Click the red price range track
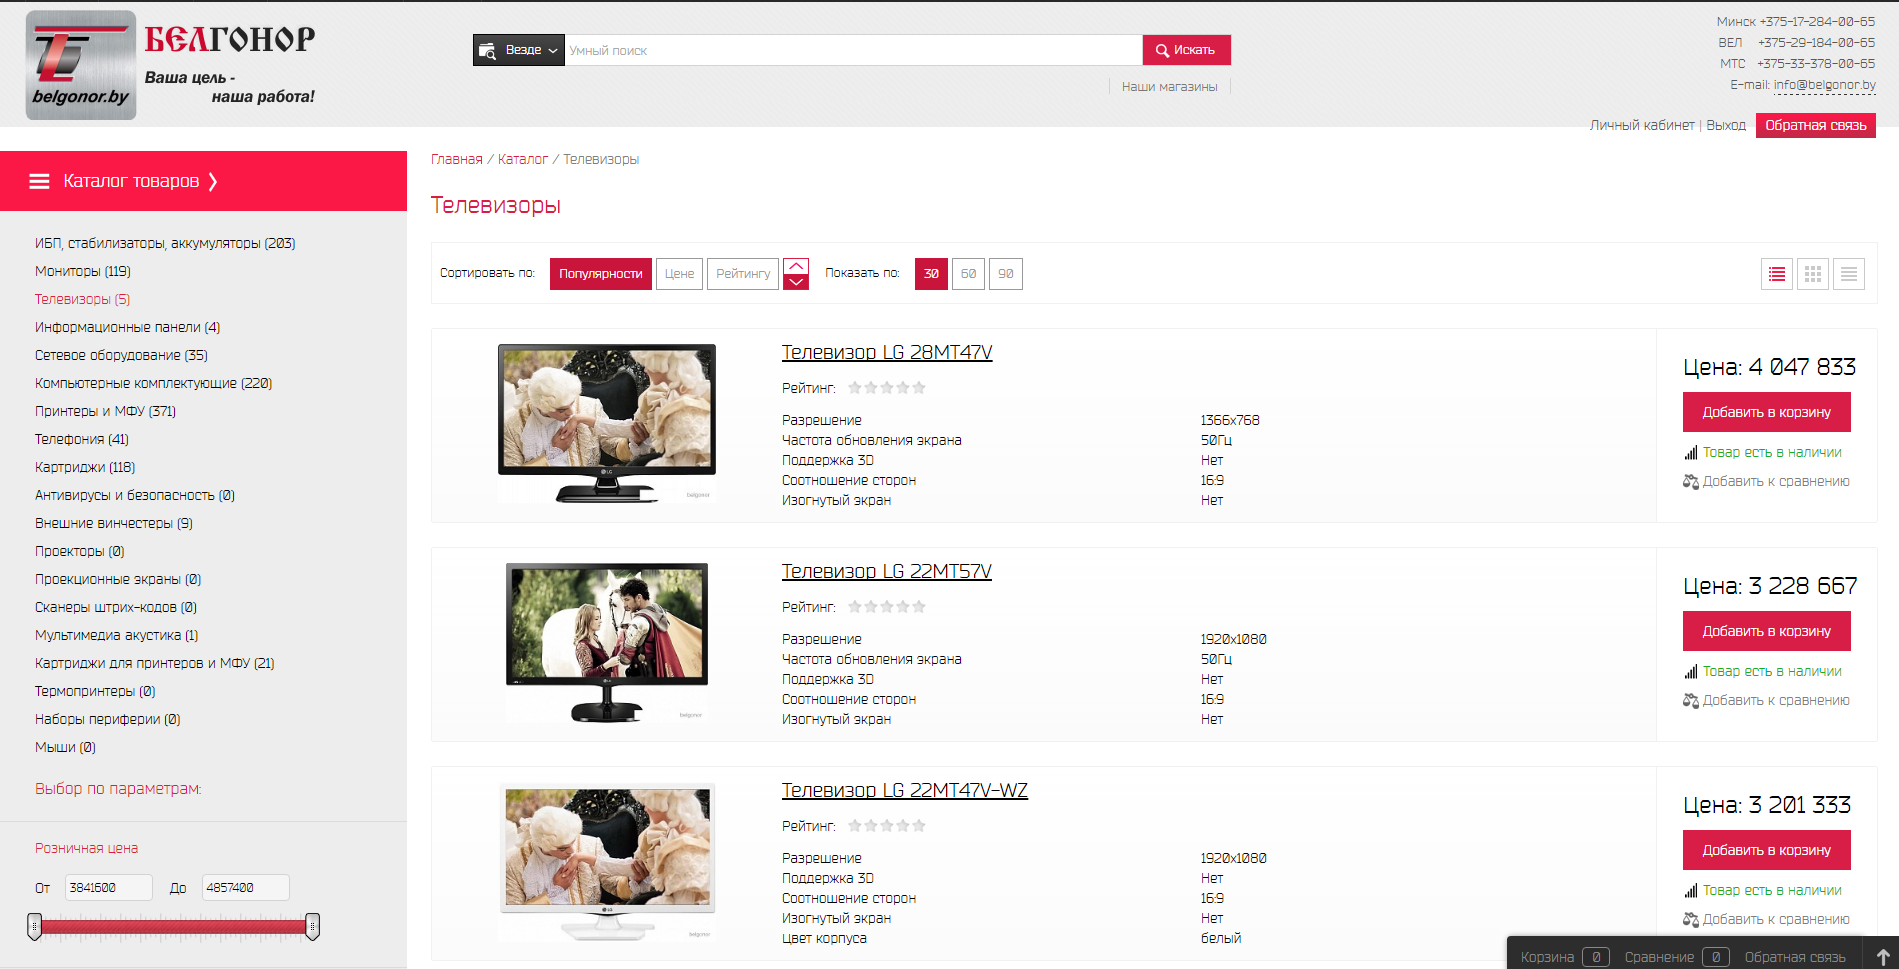The width and height of the screenshot is (1899, 969). (x=174, y=927)
